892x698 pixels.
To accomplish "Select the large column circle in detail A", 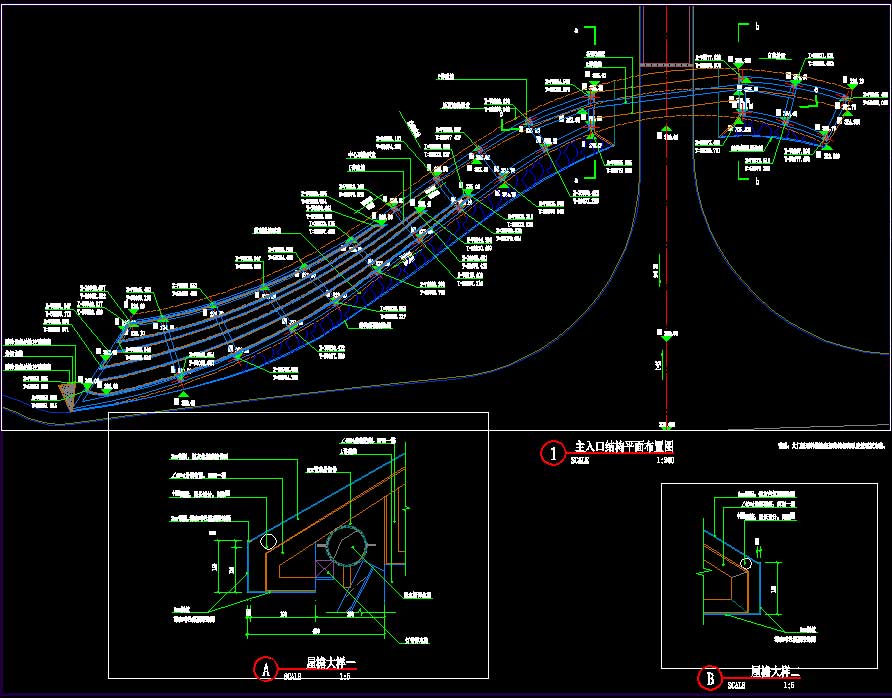I will pos(347,547).
